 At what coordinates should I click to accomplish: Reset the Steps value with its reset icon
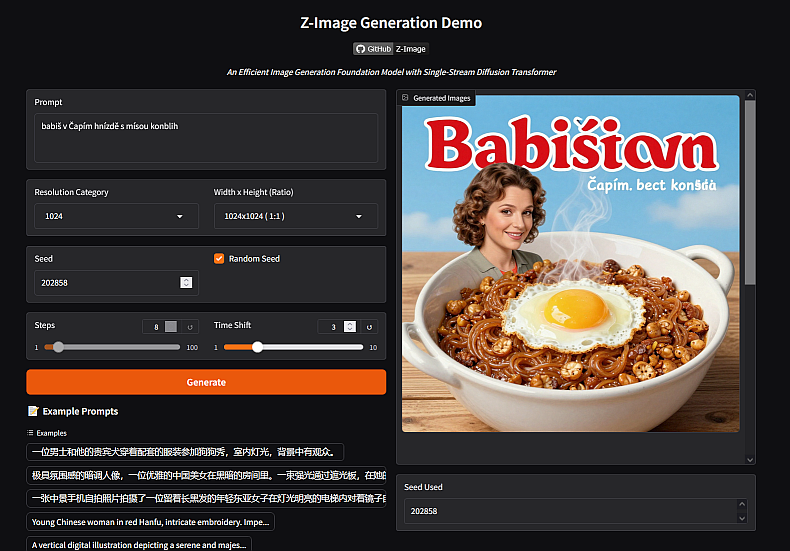tap(189, 326)
